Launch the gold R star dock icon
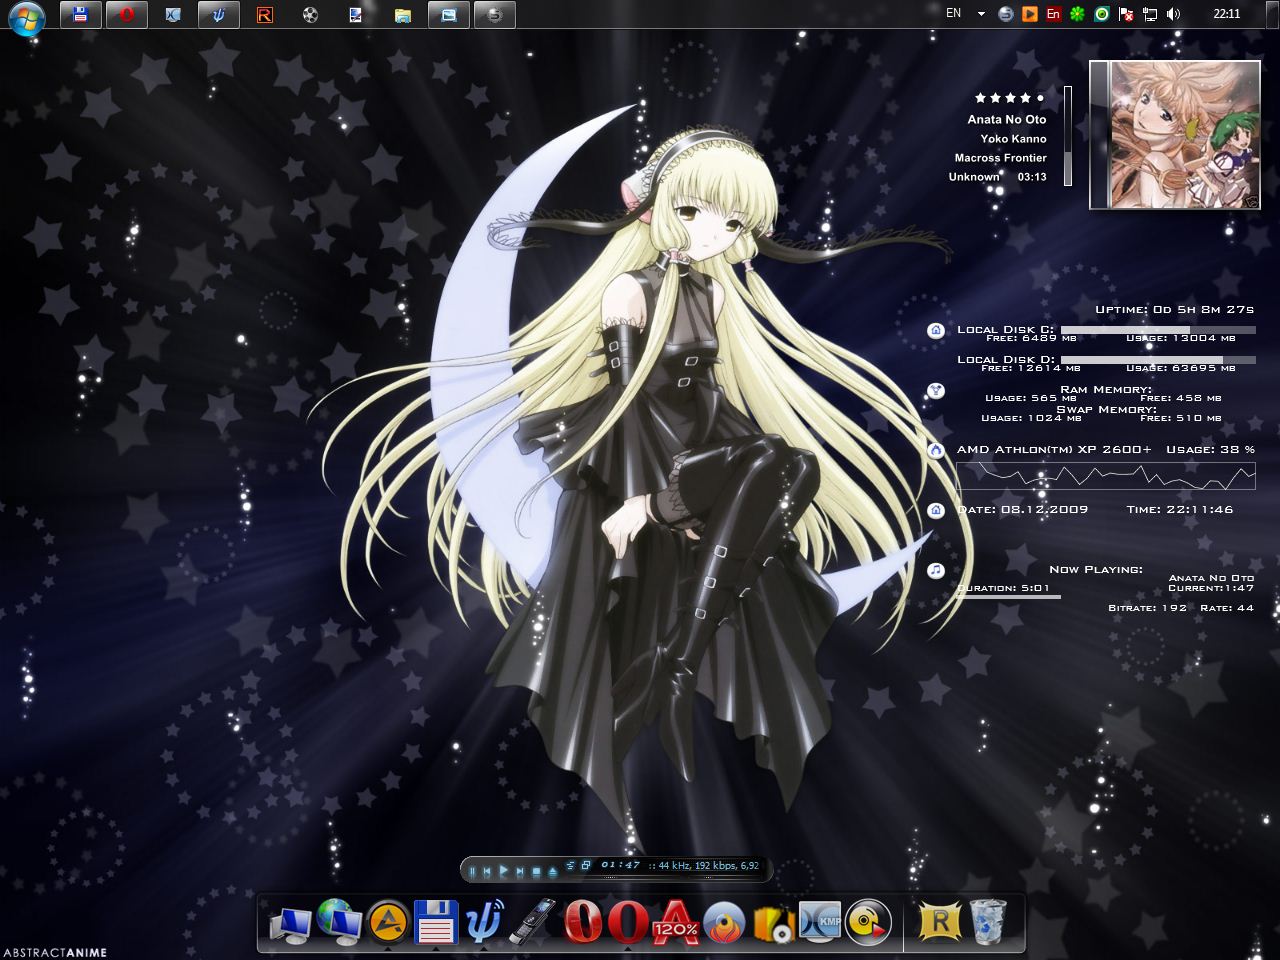 [x=939, y=922]
